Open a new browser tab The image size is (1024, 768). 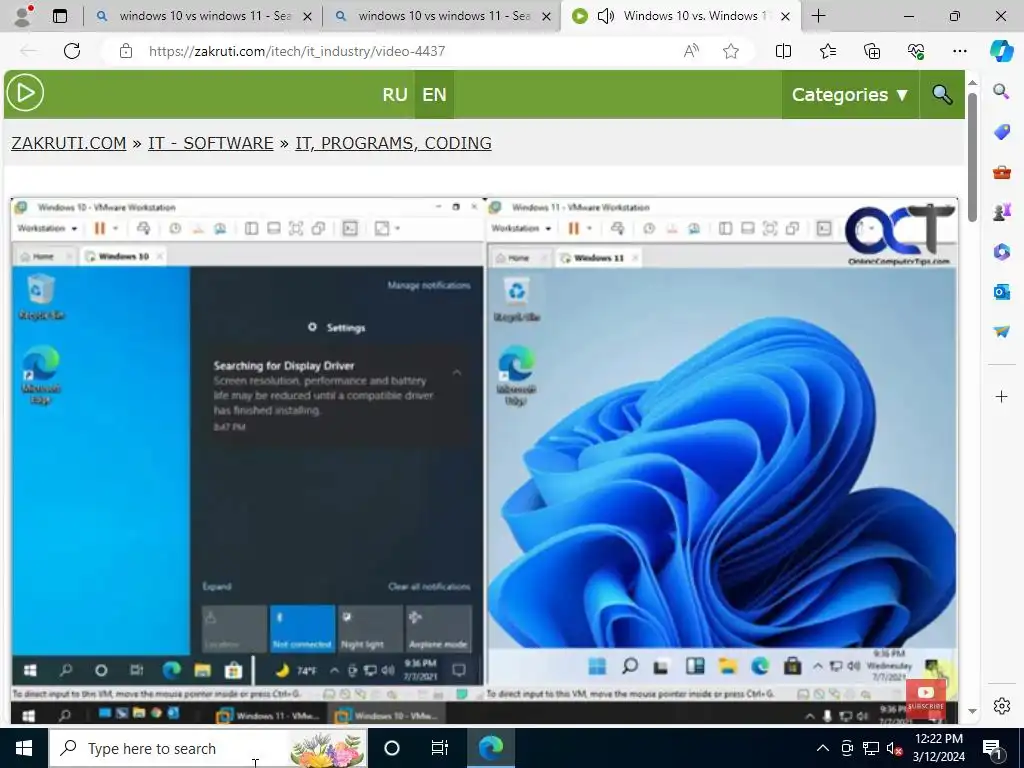coord(818,16)
